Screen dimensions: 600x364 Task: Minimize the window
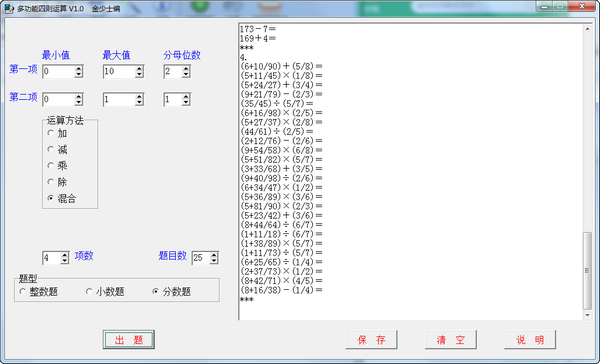coord(544,6)
